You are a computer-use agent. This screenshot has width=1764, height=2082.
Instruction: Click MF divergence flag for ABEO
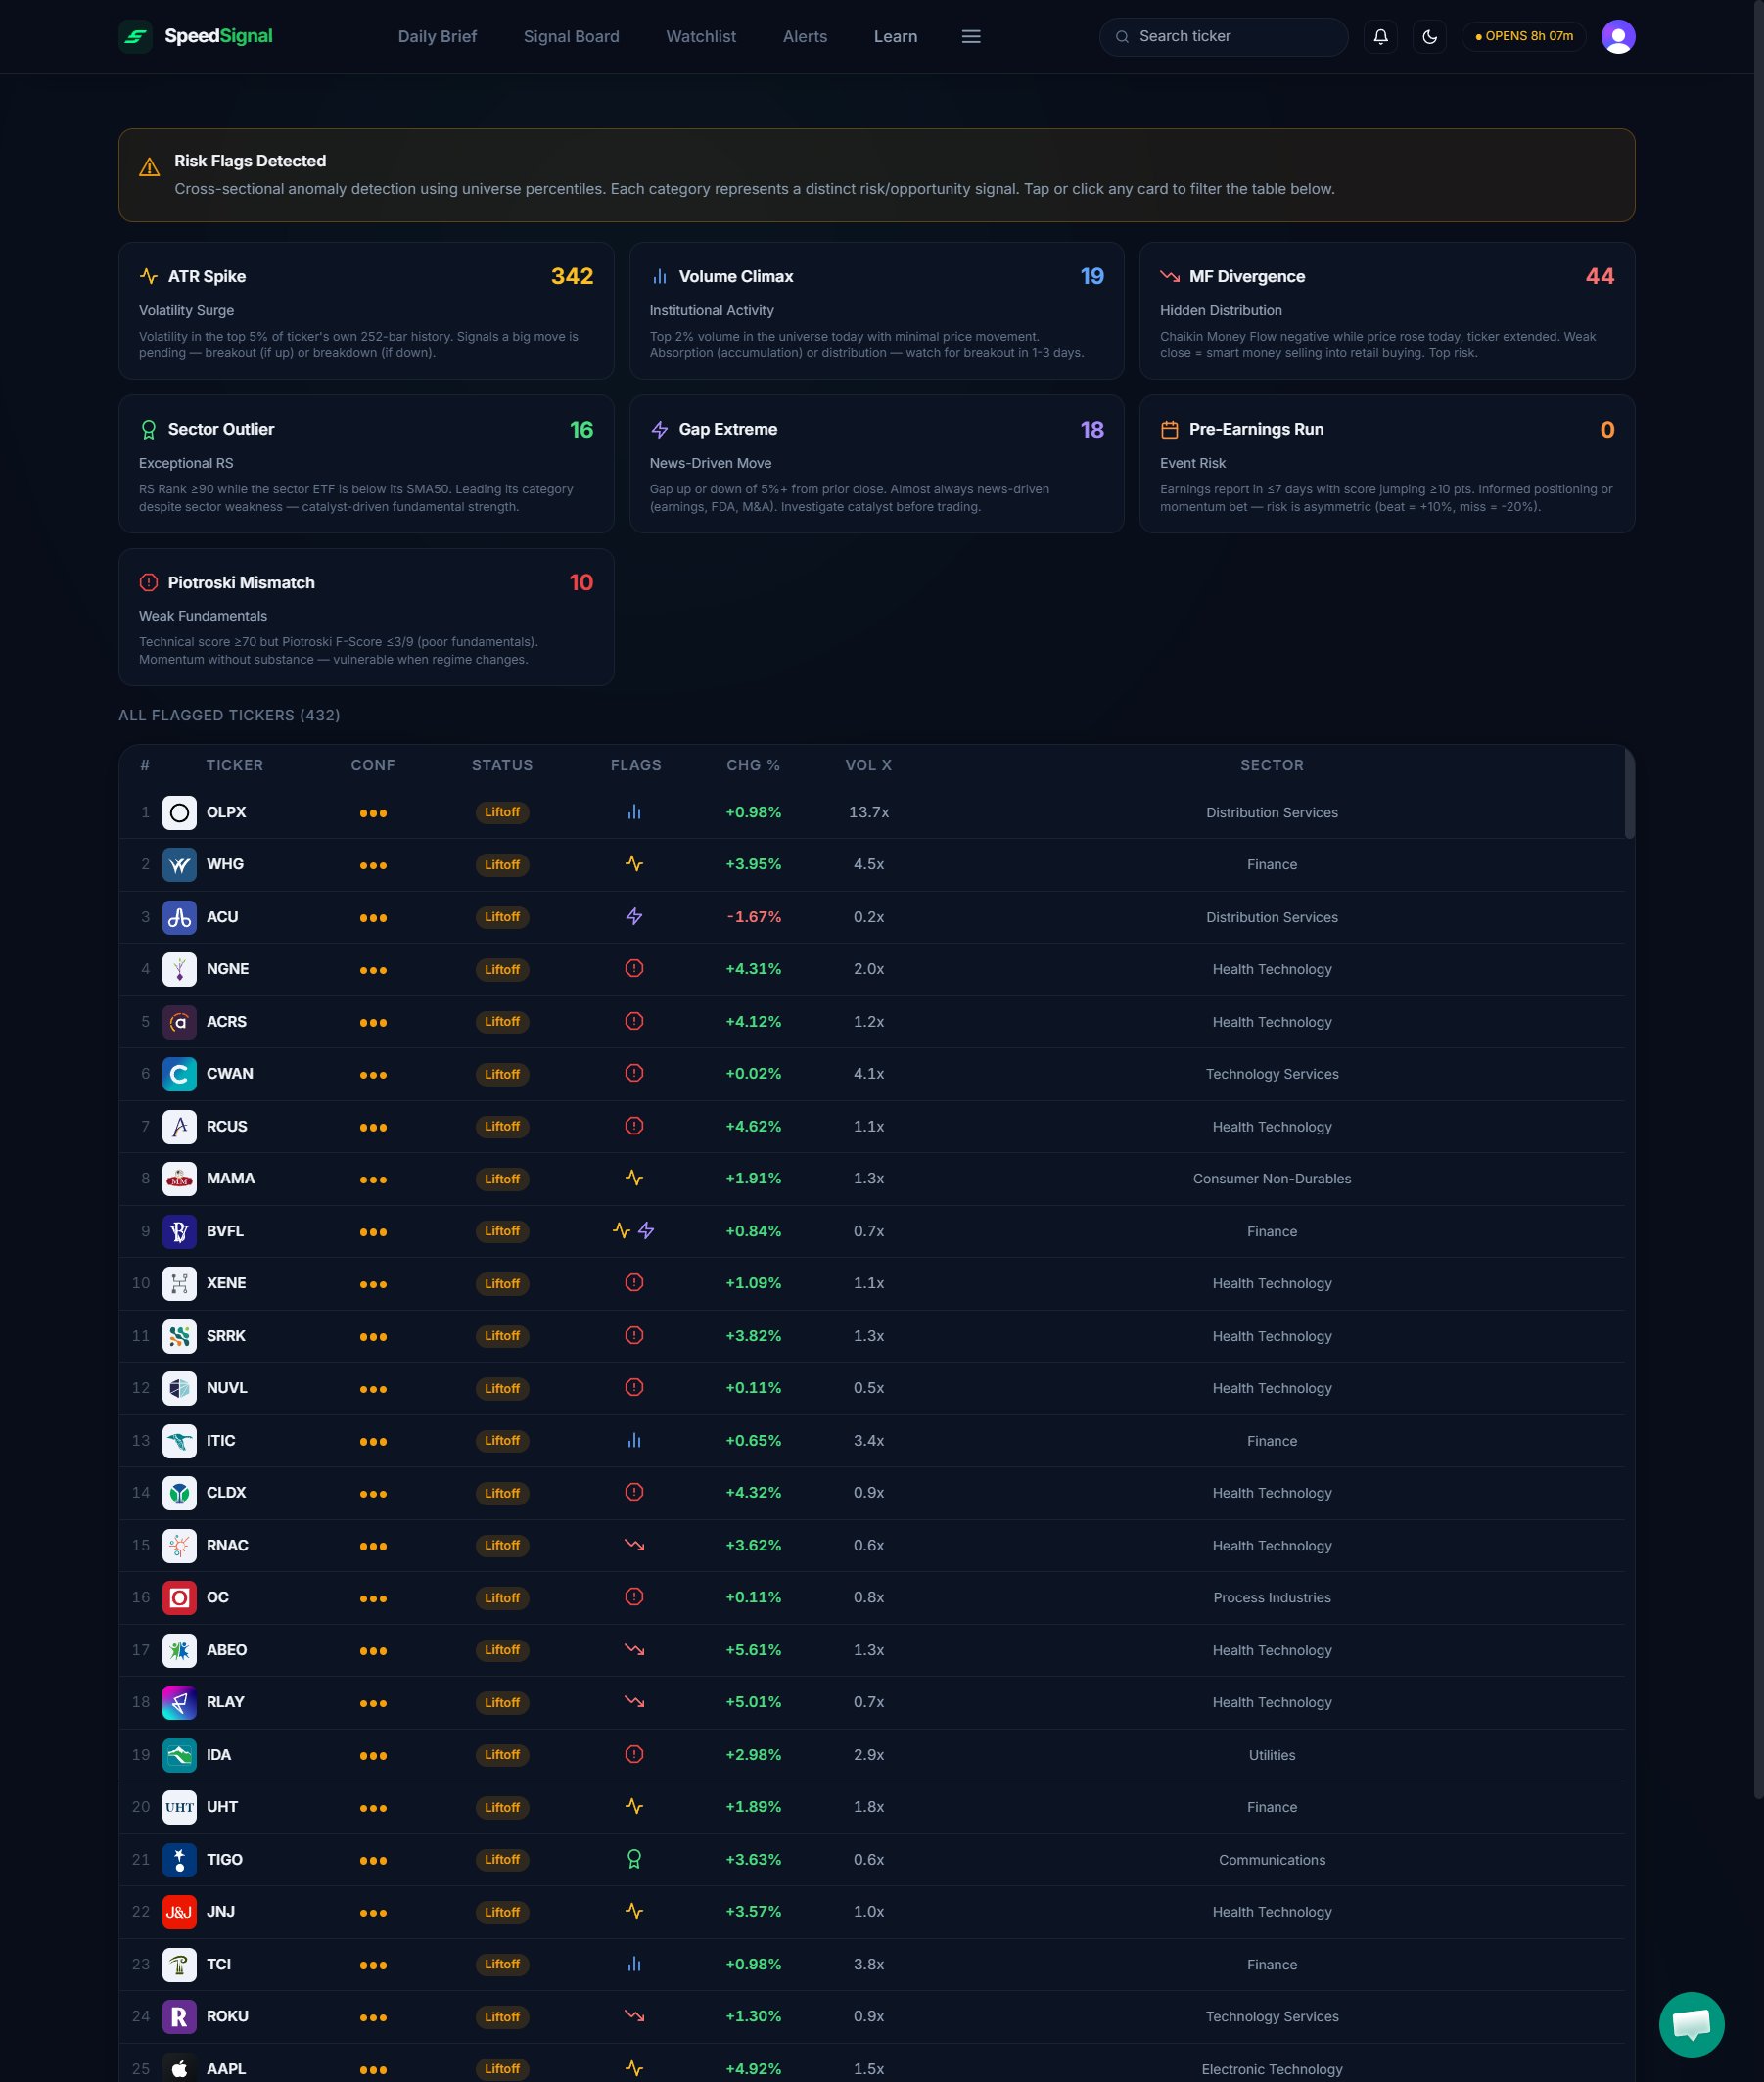634,1649
